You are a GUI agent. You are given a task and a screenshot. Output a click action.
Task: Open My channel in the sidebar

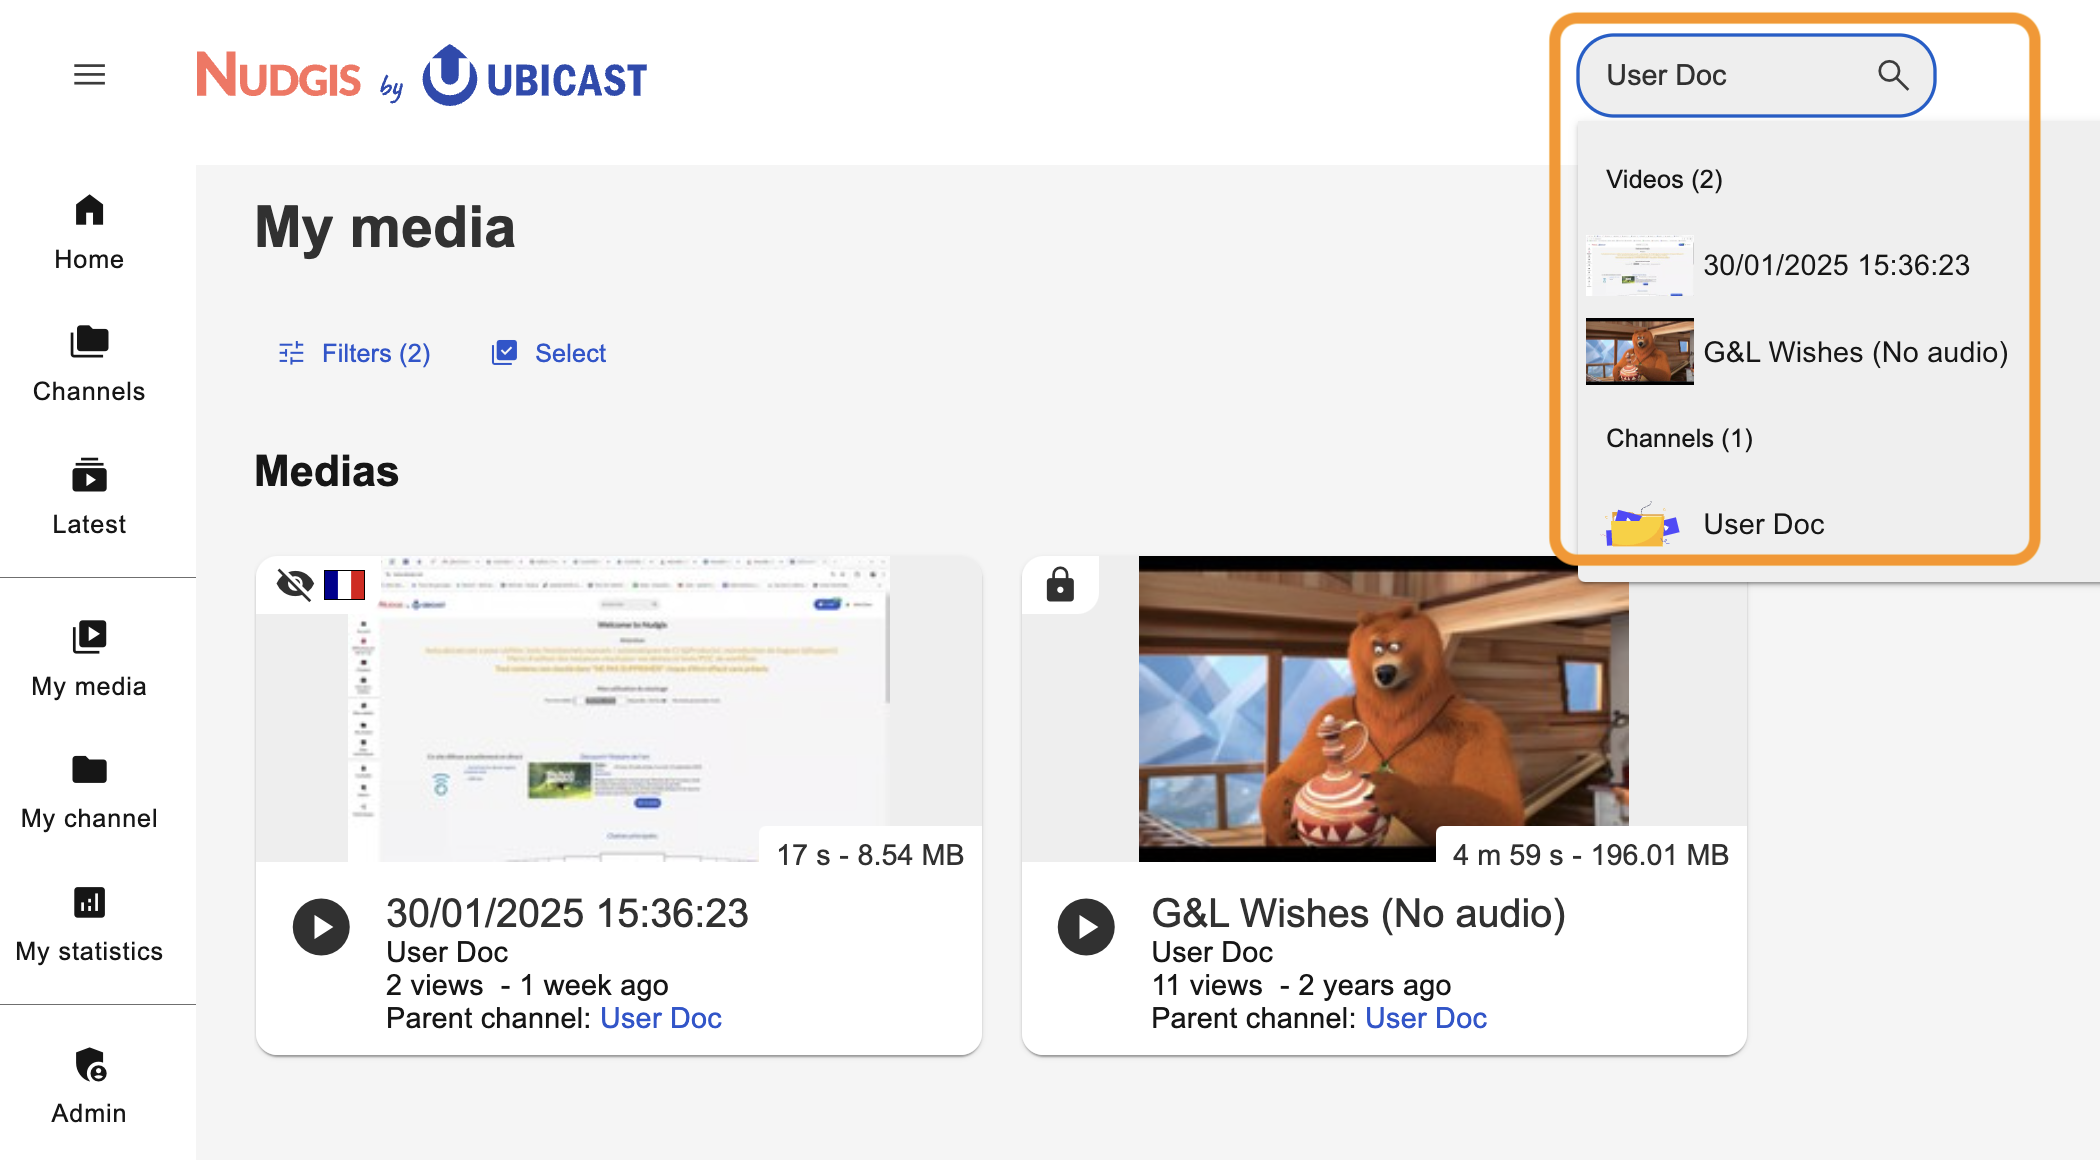pyautogui.click(x=89, y=792)
